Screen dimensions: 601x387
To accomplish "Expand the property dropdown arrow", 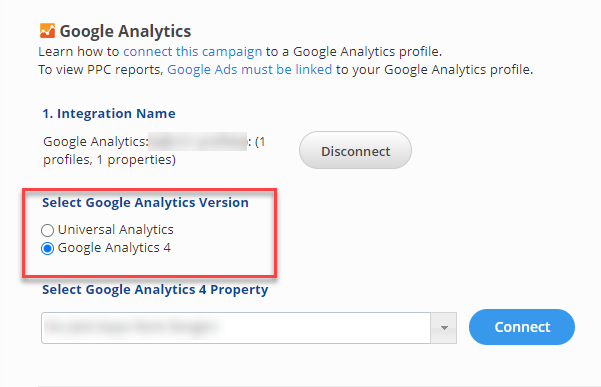I will (x=444, y=328).
